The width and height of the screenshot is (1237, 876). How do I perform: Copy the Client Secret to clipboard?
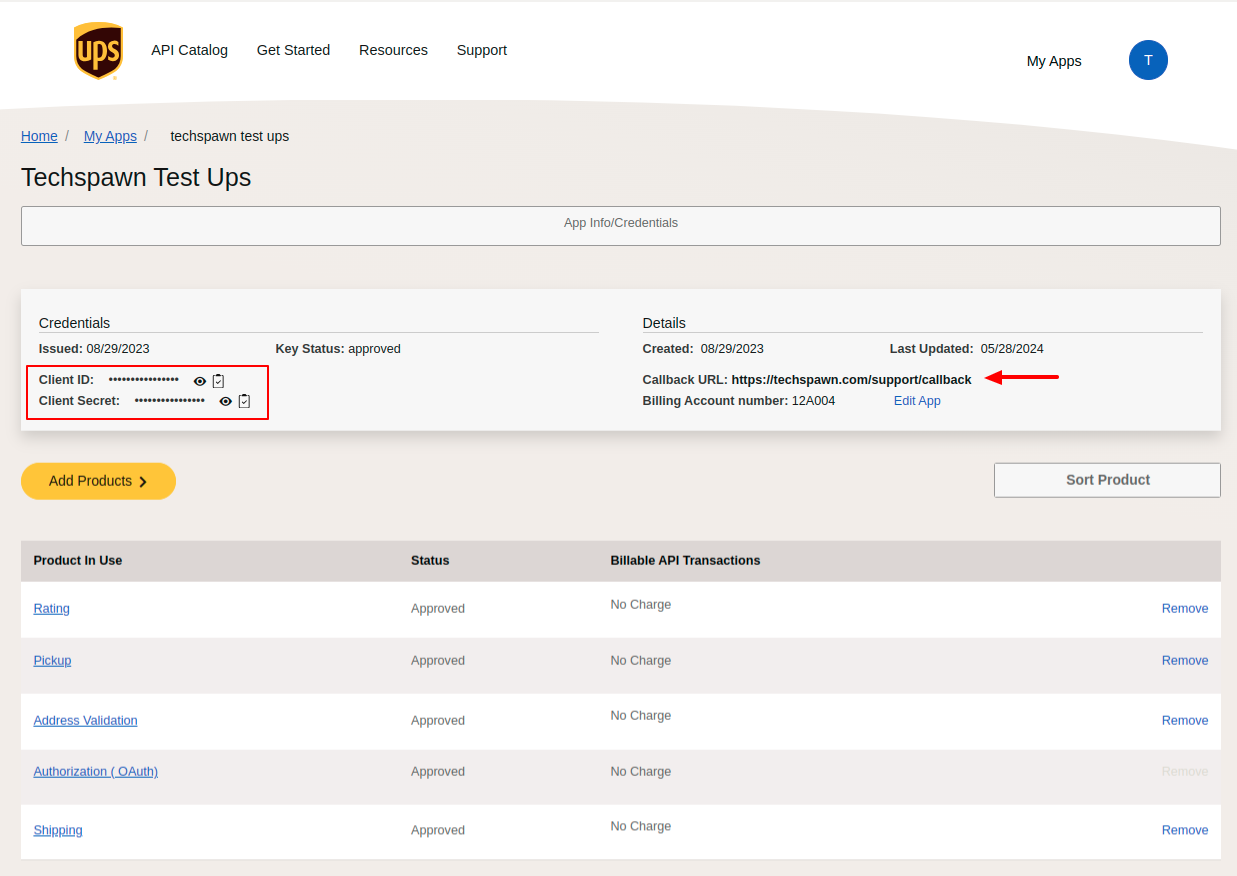click(244, 401)
